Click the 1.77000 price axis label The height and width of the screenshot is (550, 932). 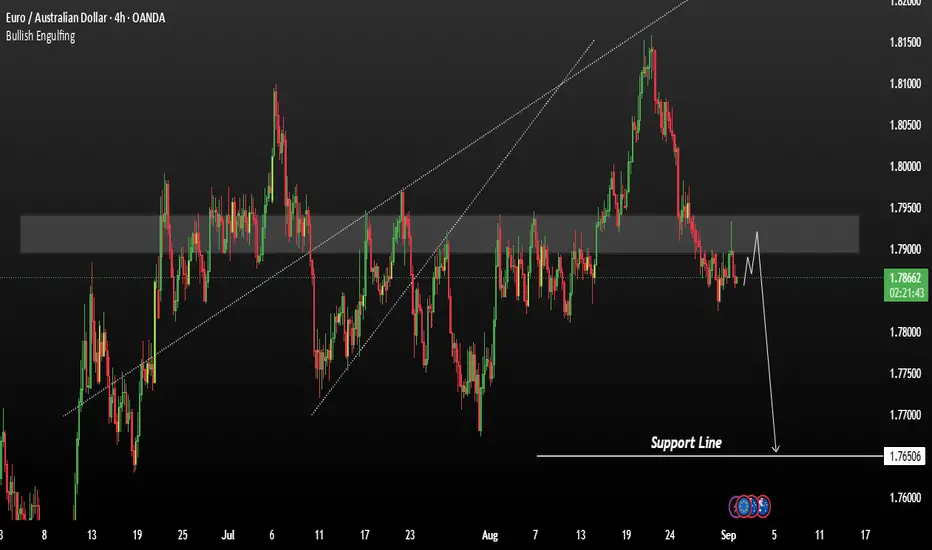click(x=905, y=414)
